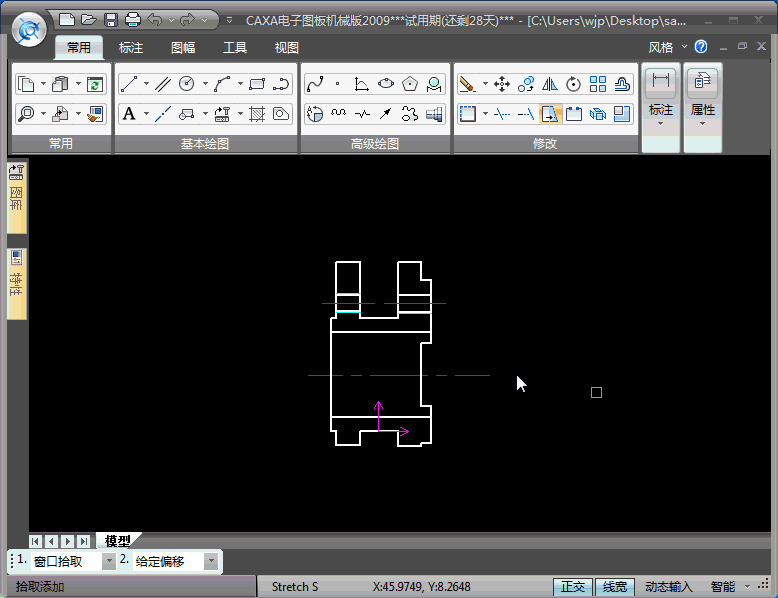Click the Ellipse tool in 高级绘图
This screenshot has height=598, width=778.
[x=386, y=84]
